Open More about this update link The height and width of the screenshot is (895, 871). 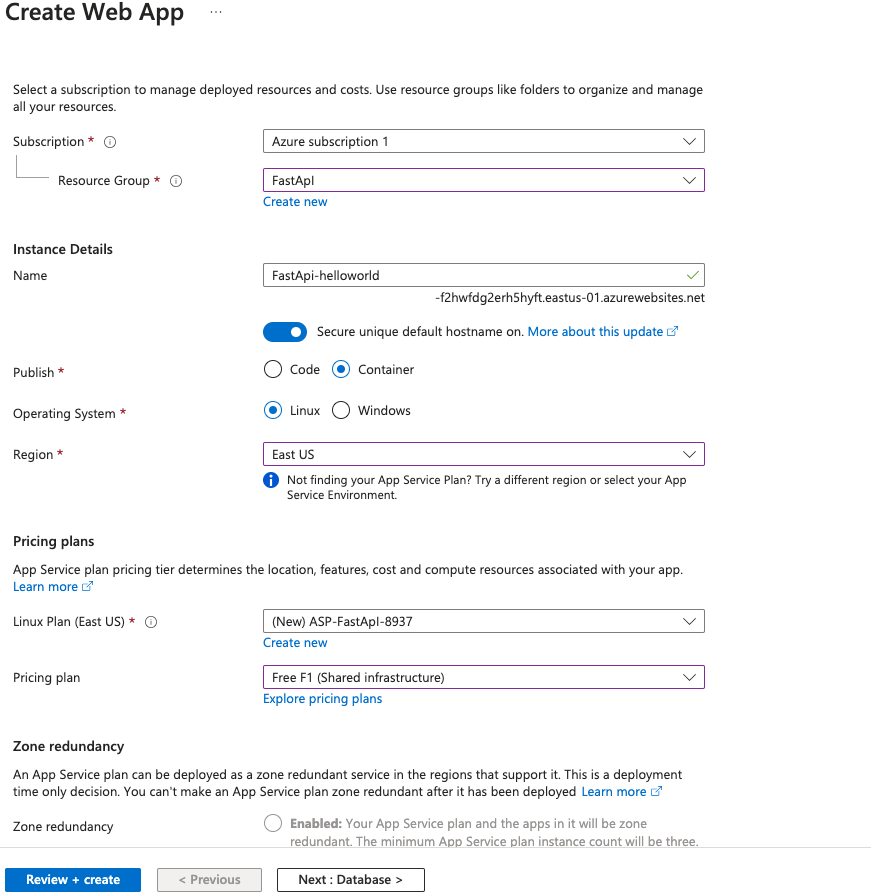click(595, 332)
